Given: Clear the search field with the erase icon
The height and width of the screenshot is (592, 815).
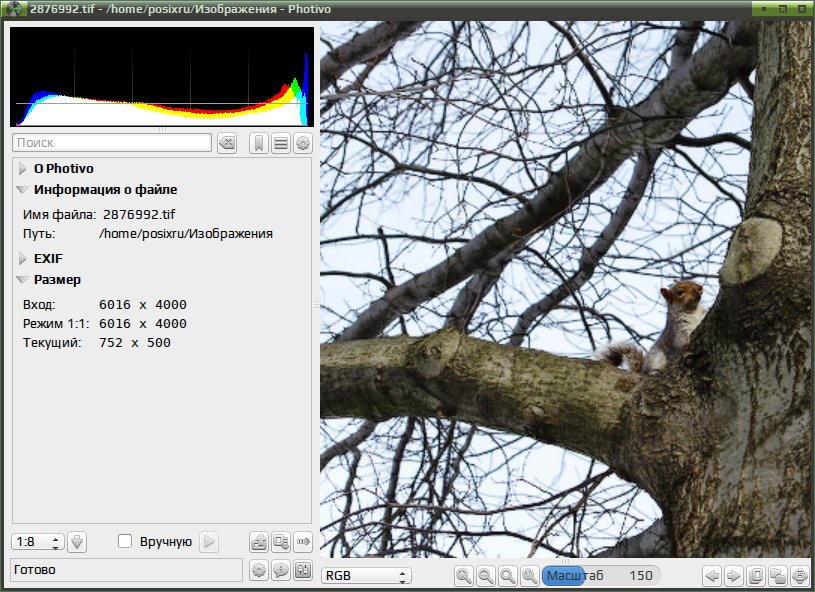Looking at the screenshot, I should tap(227, 143).
